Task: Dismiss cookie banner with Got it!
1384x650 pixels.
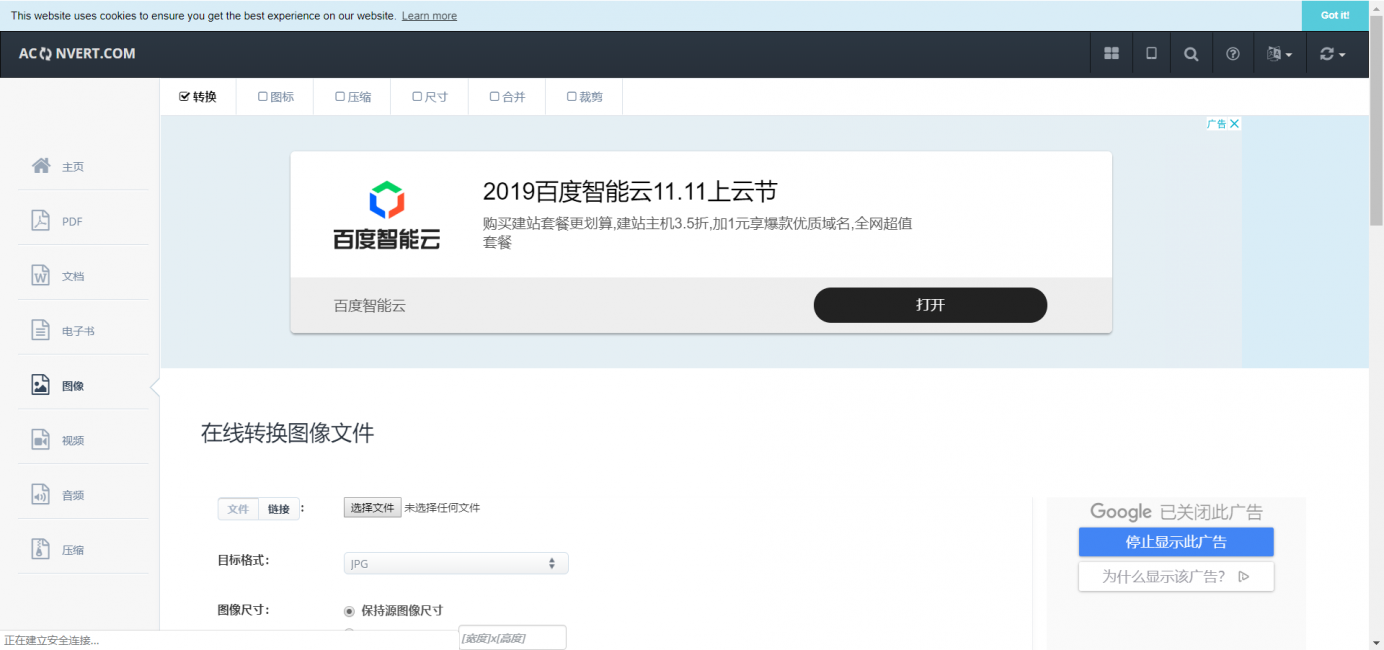Action: (x=1335, y=15)
